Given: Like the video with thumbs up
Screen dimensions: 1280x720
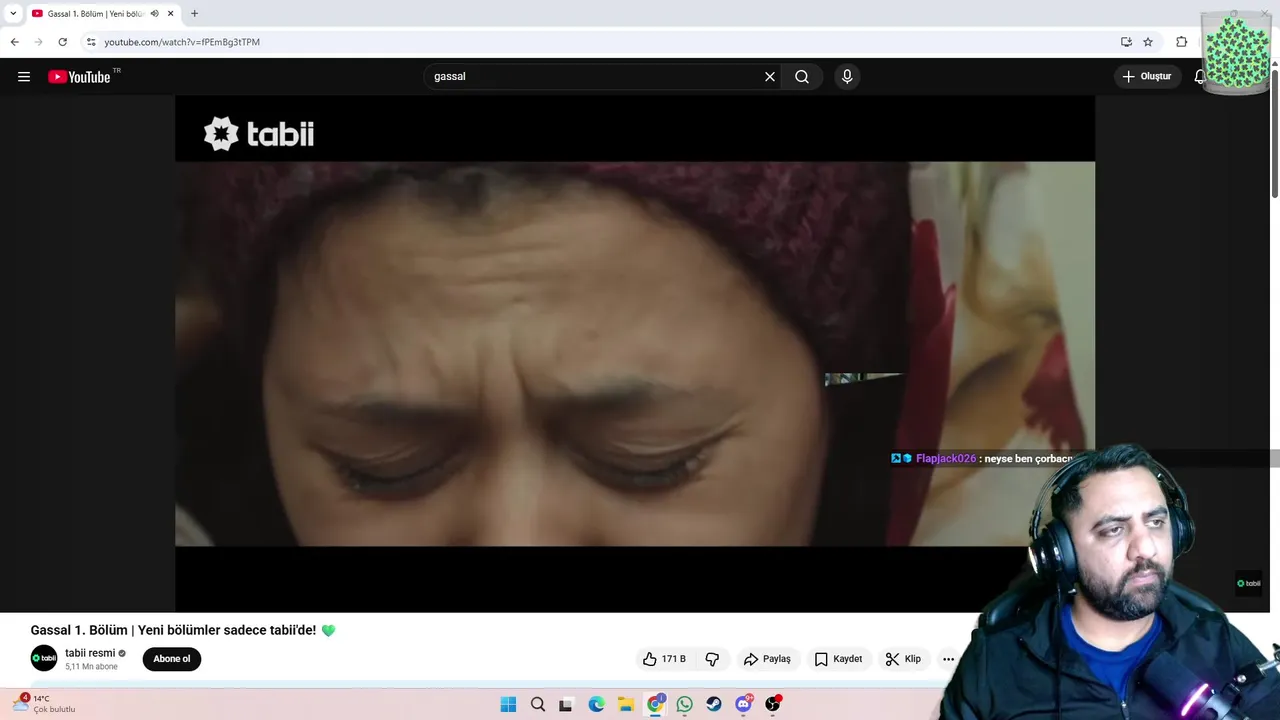Looking at the screenshot, I should [x=664, y=659].
